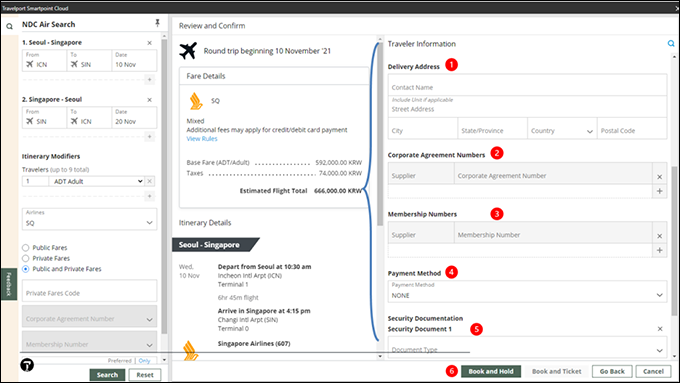
Task: Remove the Singapore - Seoul flight segment
Action: [x=150, y=100]
